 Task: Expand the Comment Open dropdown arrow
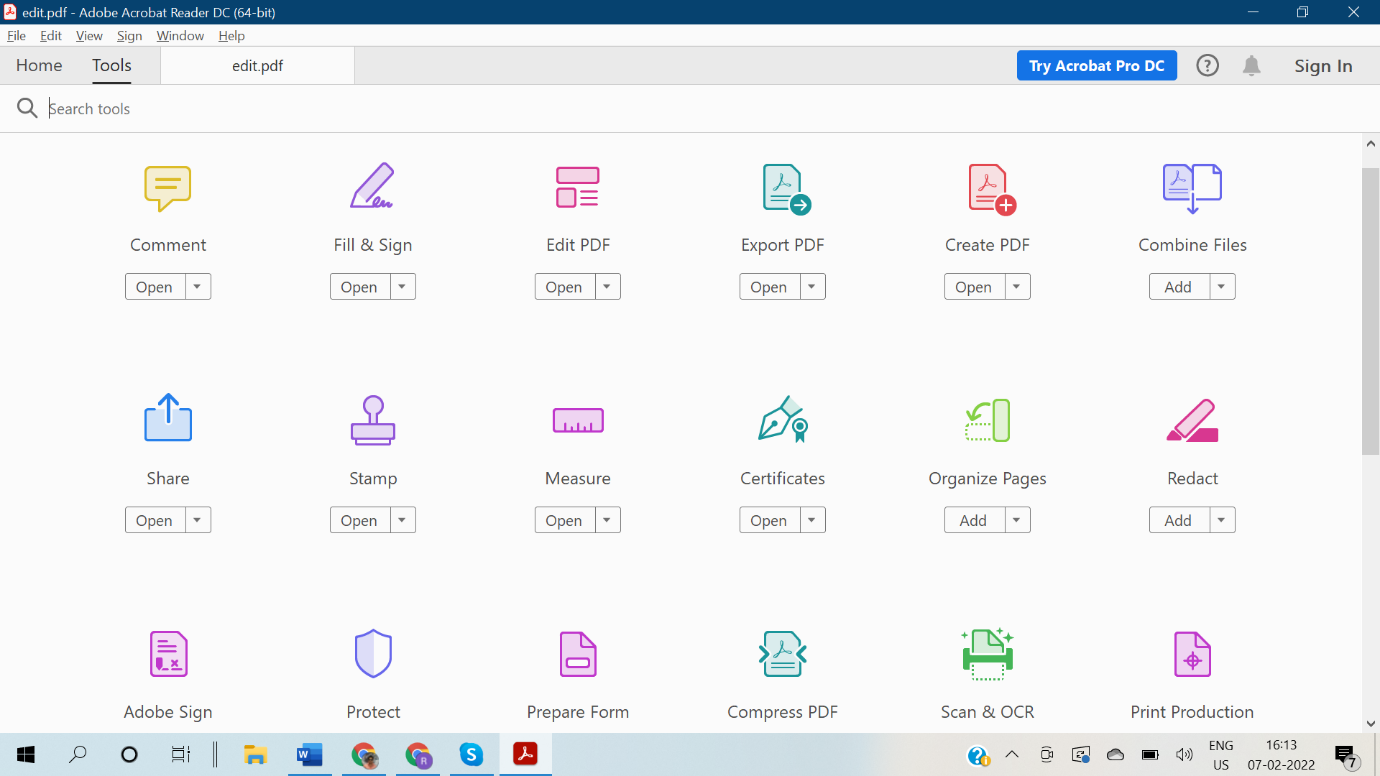pyautogui.click(x=198, y=287)
